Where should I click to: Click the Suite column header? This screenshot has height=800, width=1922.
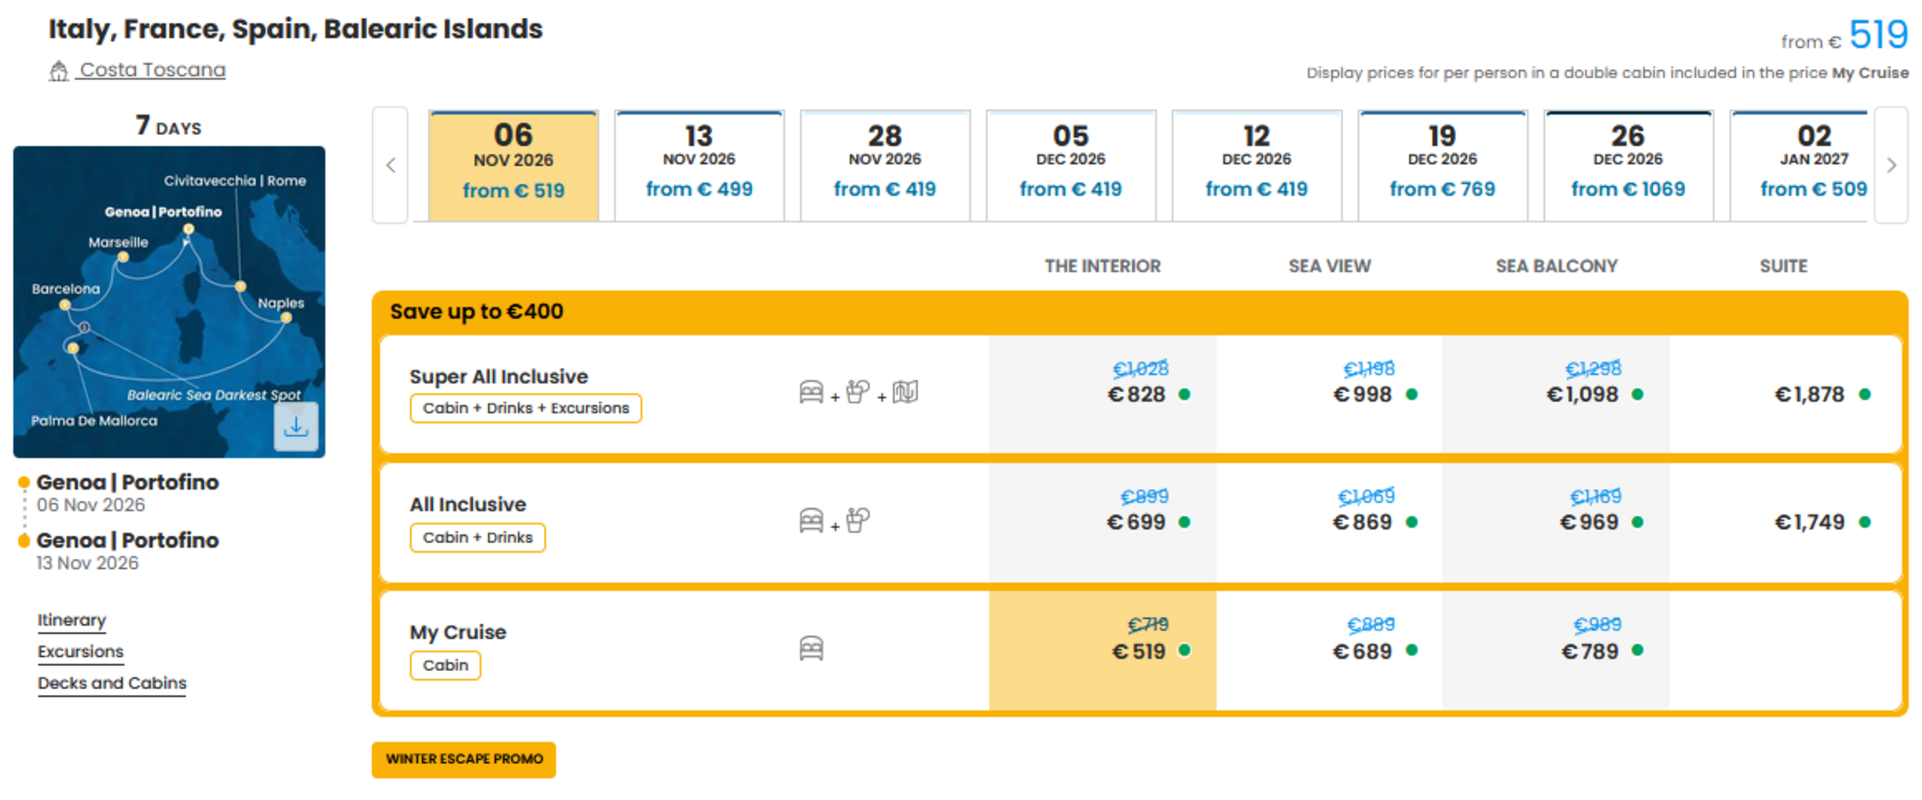click(x=1783, y=266)
